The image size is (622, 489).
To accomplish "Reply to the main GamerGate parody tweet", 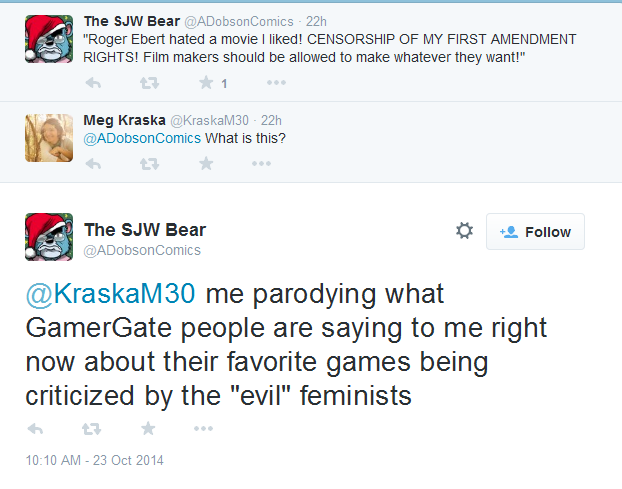I will (x=35, y=428).
